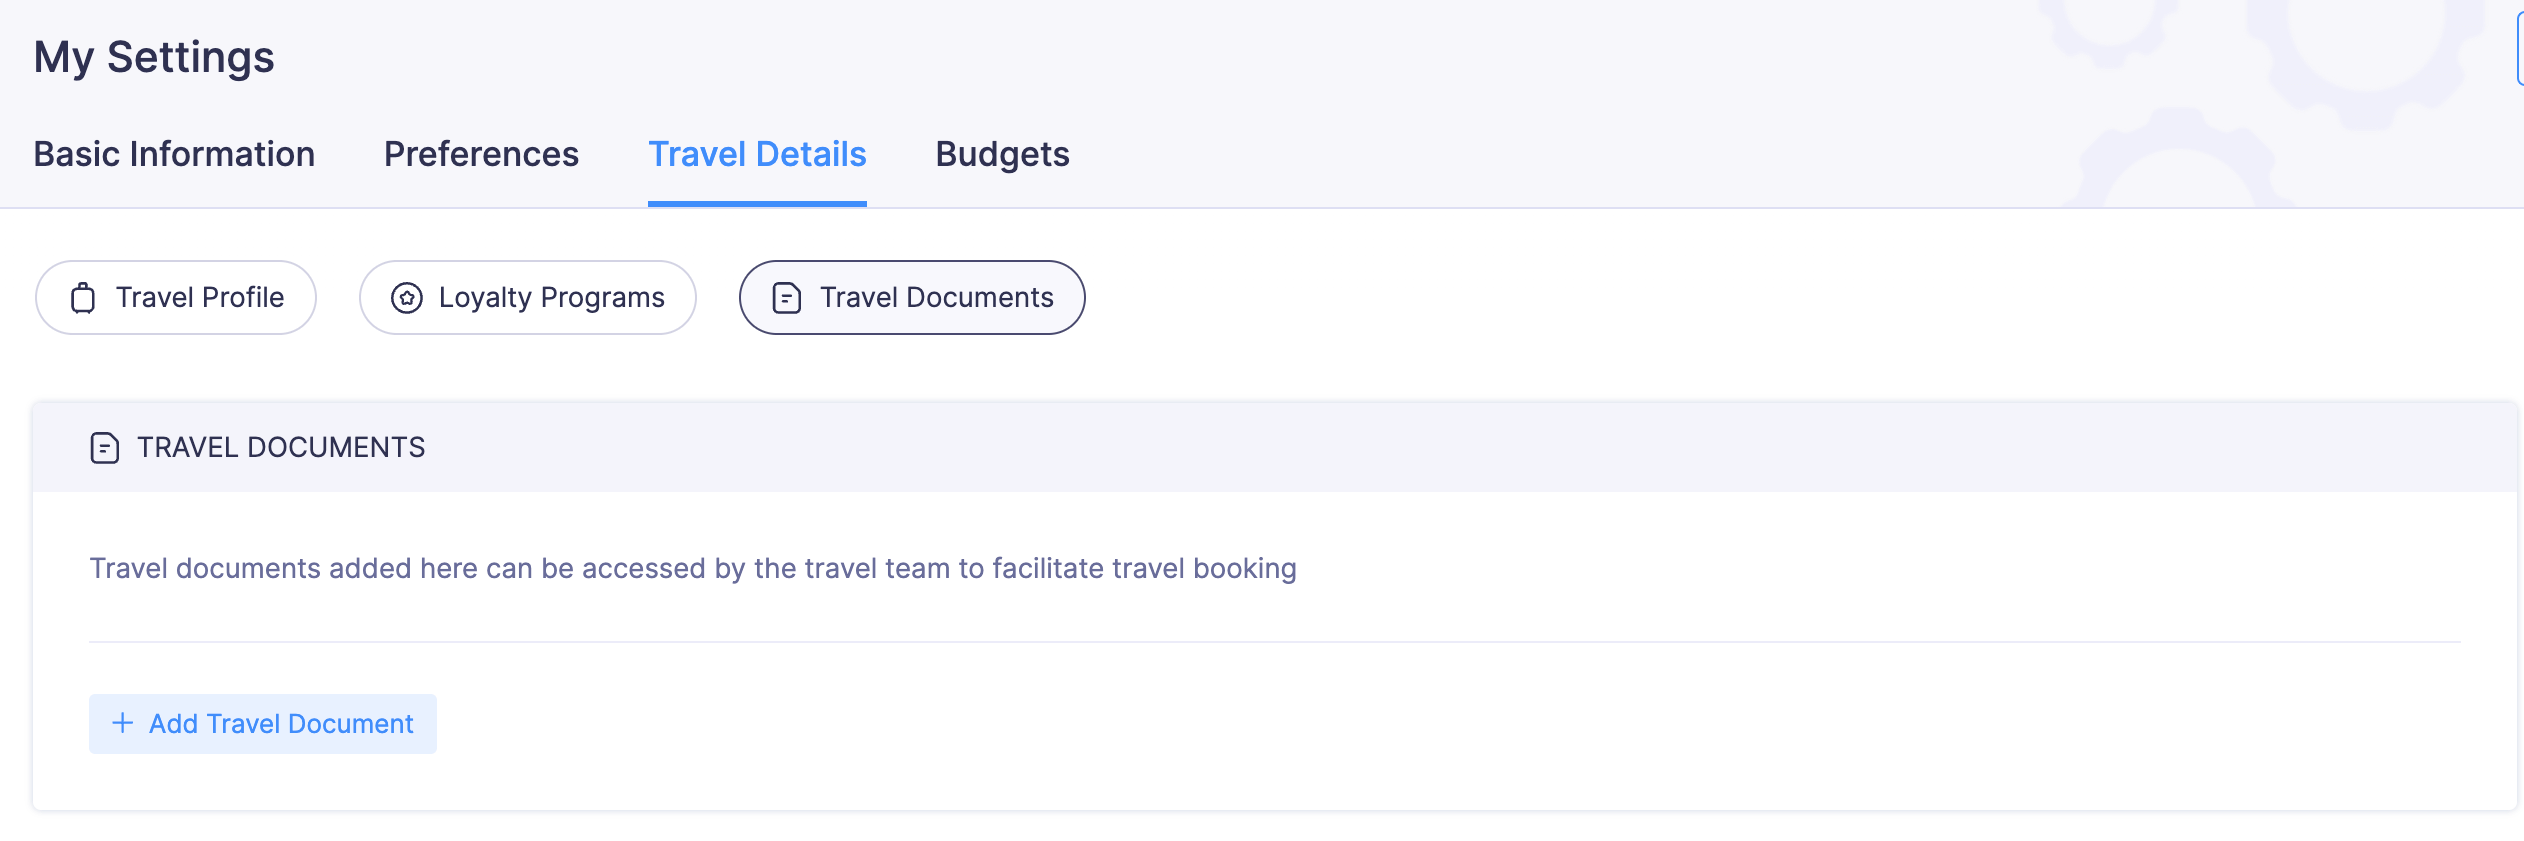2524x841 pixels.
Task: Switch to the Preferences tab
Action: click(x=481, y=154)
